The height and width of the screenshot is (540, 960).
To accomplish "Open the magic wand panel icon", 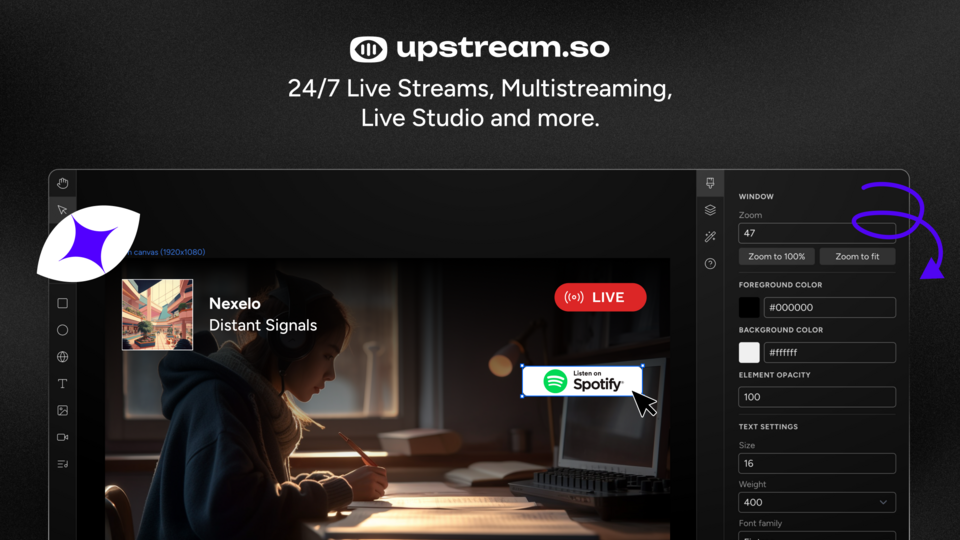I will [x=710, y=237].
